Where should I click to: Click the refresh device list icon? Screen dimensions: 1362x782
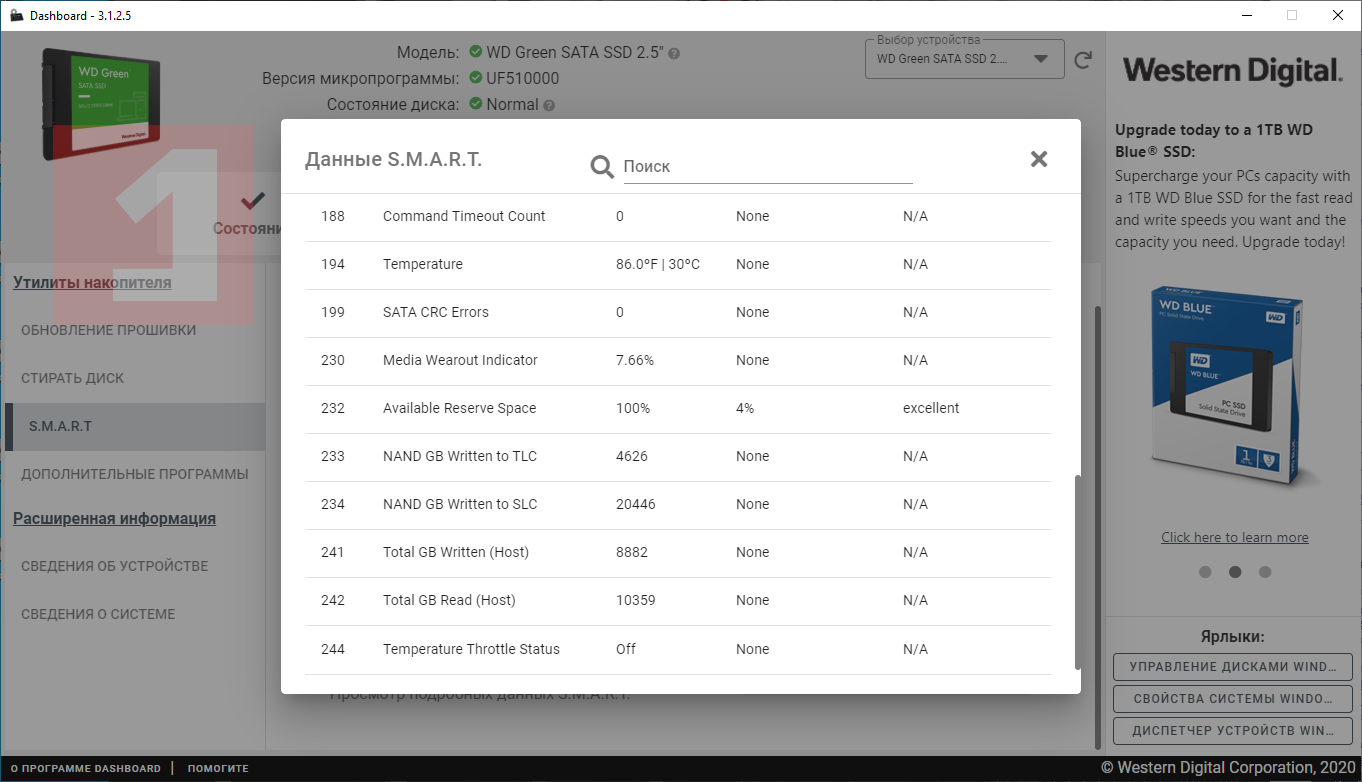point(1083,60)
